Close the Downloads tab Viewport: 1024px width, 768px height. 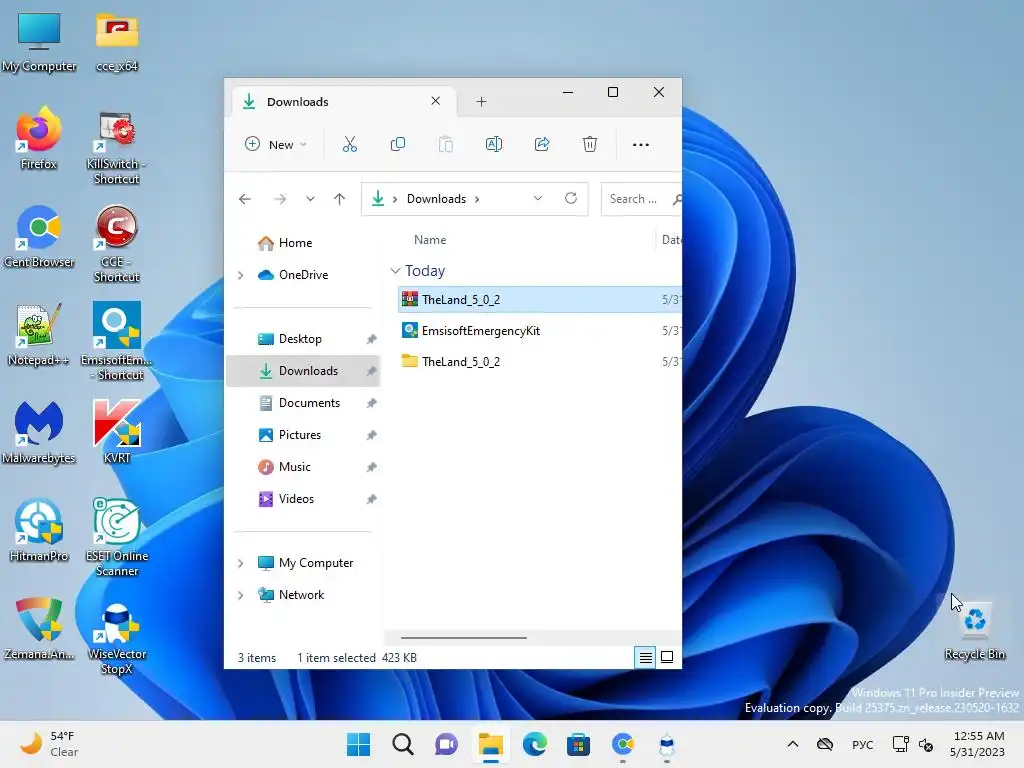436,101
